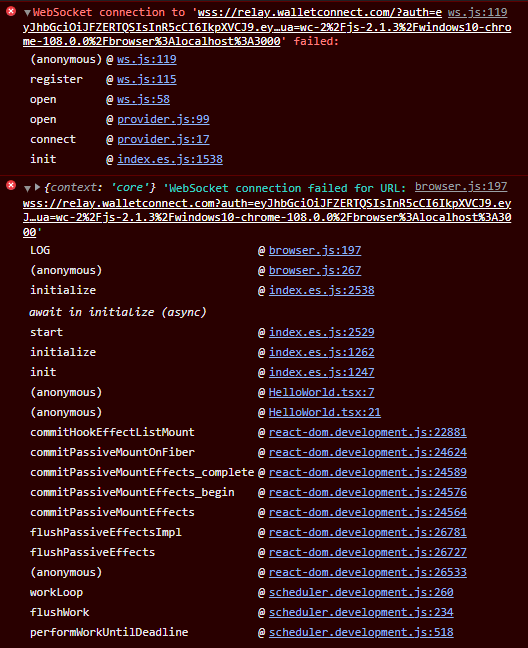Viewport: 528px width, 648px height.
Task: Select the 'connect' function name
Action: 53,139
